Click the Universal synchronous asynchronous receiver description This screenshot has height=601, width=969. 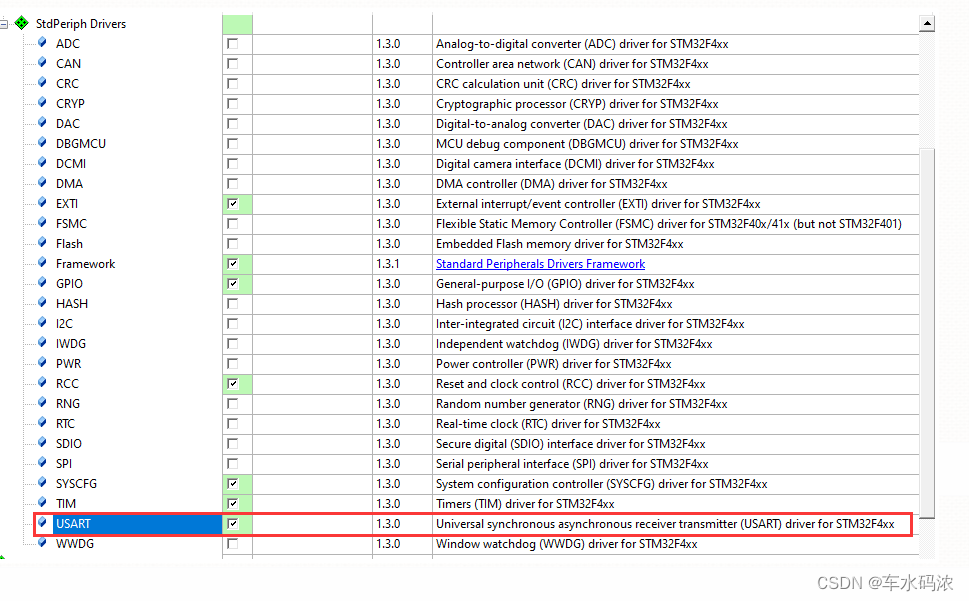pyautogui.click(x=665, y=524)
